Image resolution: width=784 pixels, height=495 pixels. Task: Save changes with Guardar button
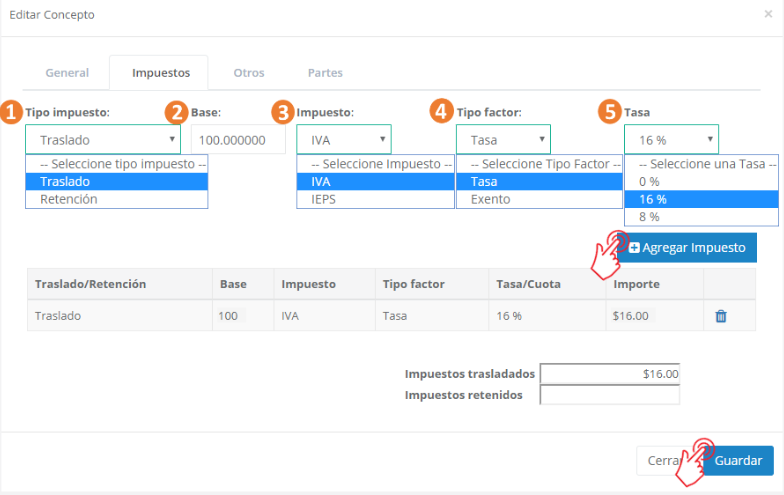[x=738, y=461]
